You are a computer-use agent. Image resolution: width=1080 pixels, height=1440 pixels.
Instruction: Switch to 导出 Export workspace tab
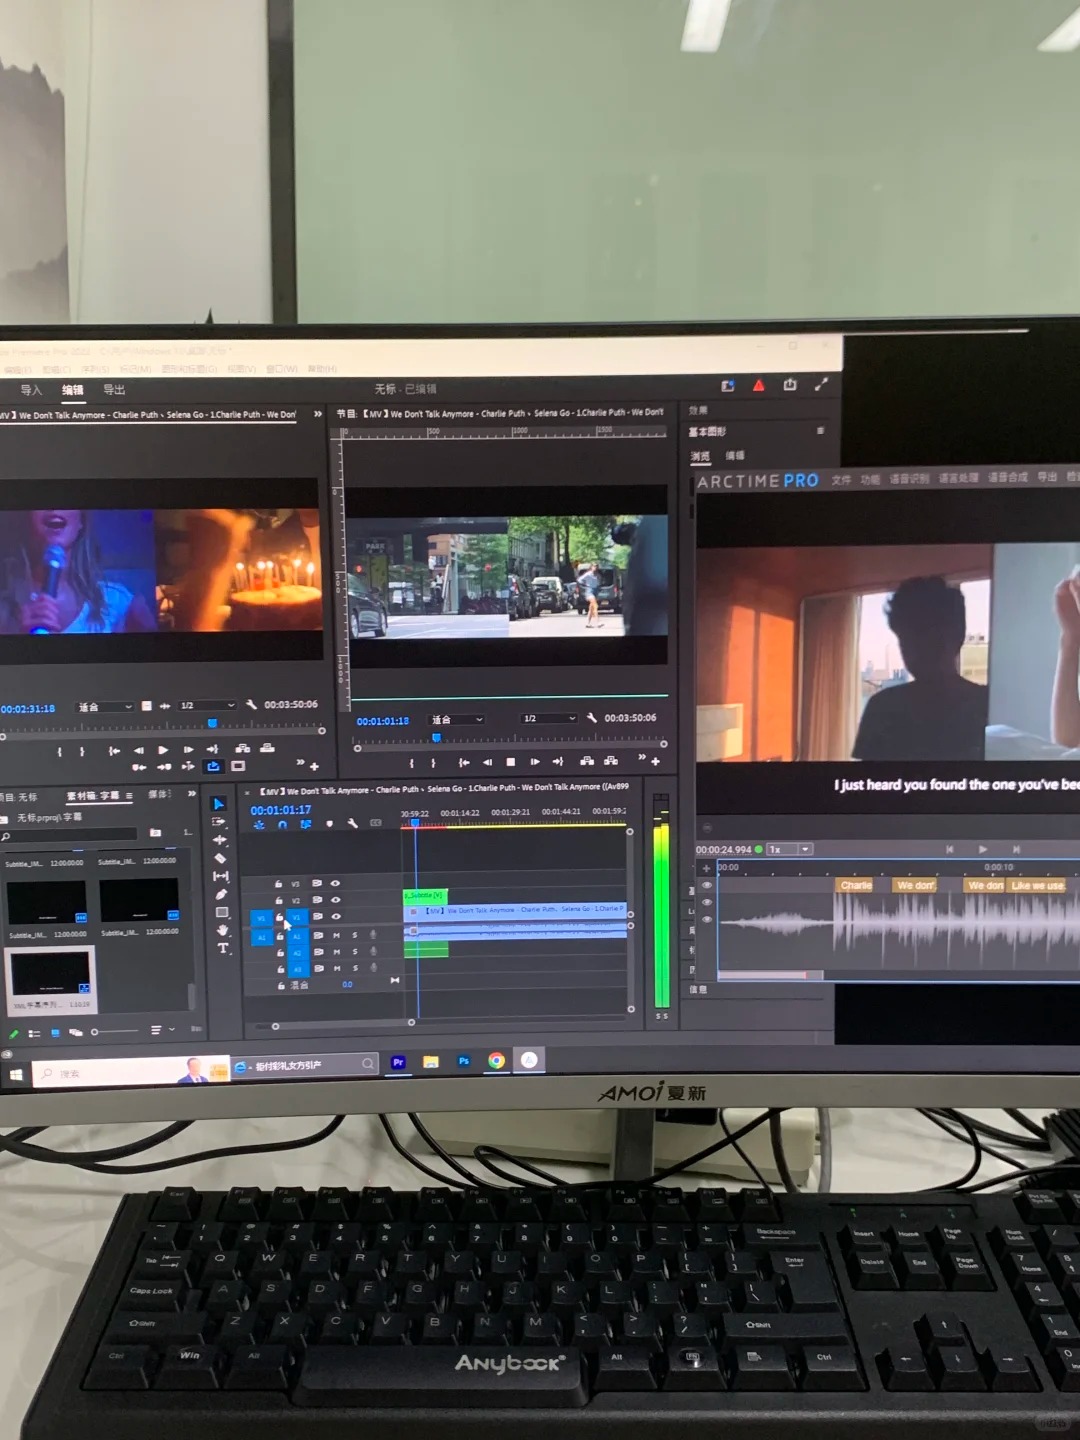(114, 390)
